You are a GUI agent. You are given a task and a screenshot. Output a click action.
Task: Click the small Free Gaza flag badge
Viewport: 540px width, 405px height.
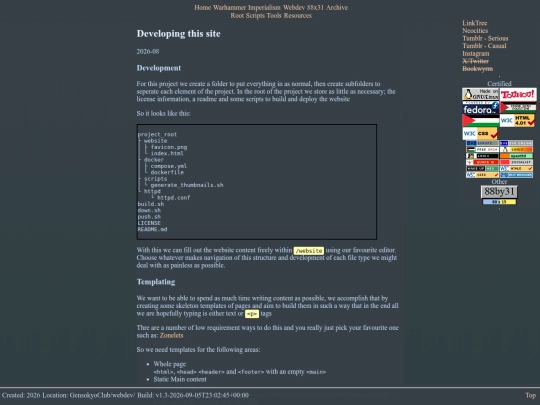[x=482, y=149]
